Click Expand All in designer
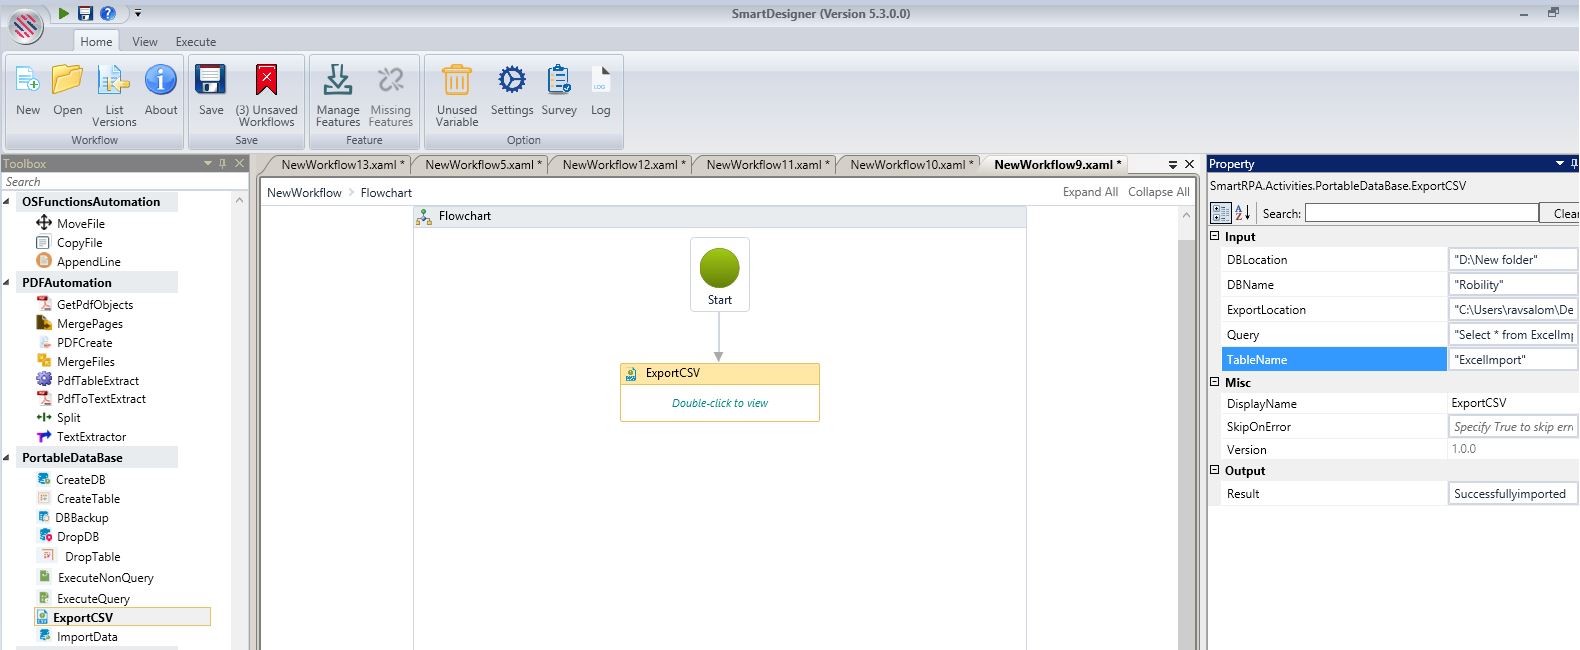 tap(1090, 192)
